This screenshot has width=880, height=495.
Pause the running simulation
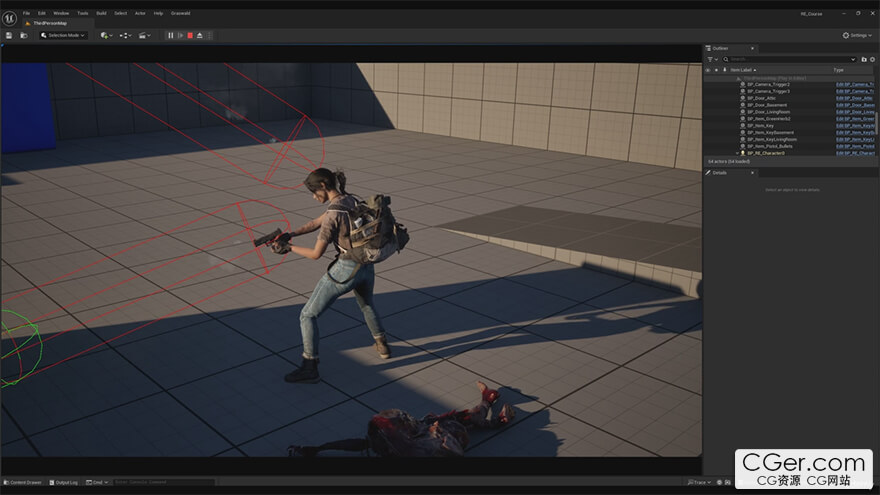pos(170,35)
